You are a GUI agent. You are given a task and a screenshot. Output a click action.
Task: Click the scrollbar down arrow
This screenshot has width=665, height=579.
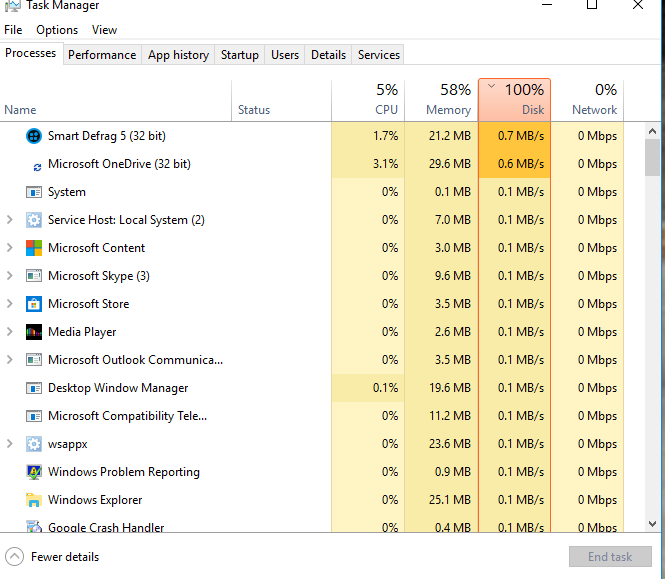652,524
